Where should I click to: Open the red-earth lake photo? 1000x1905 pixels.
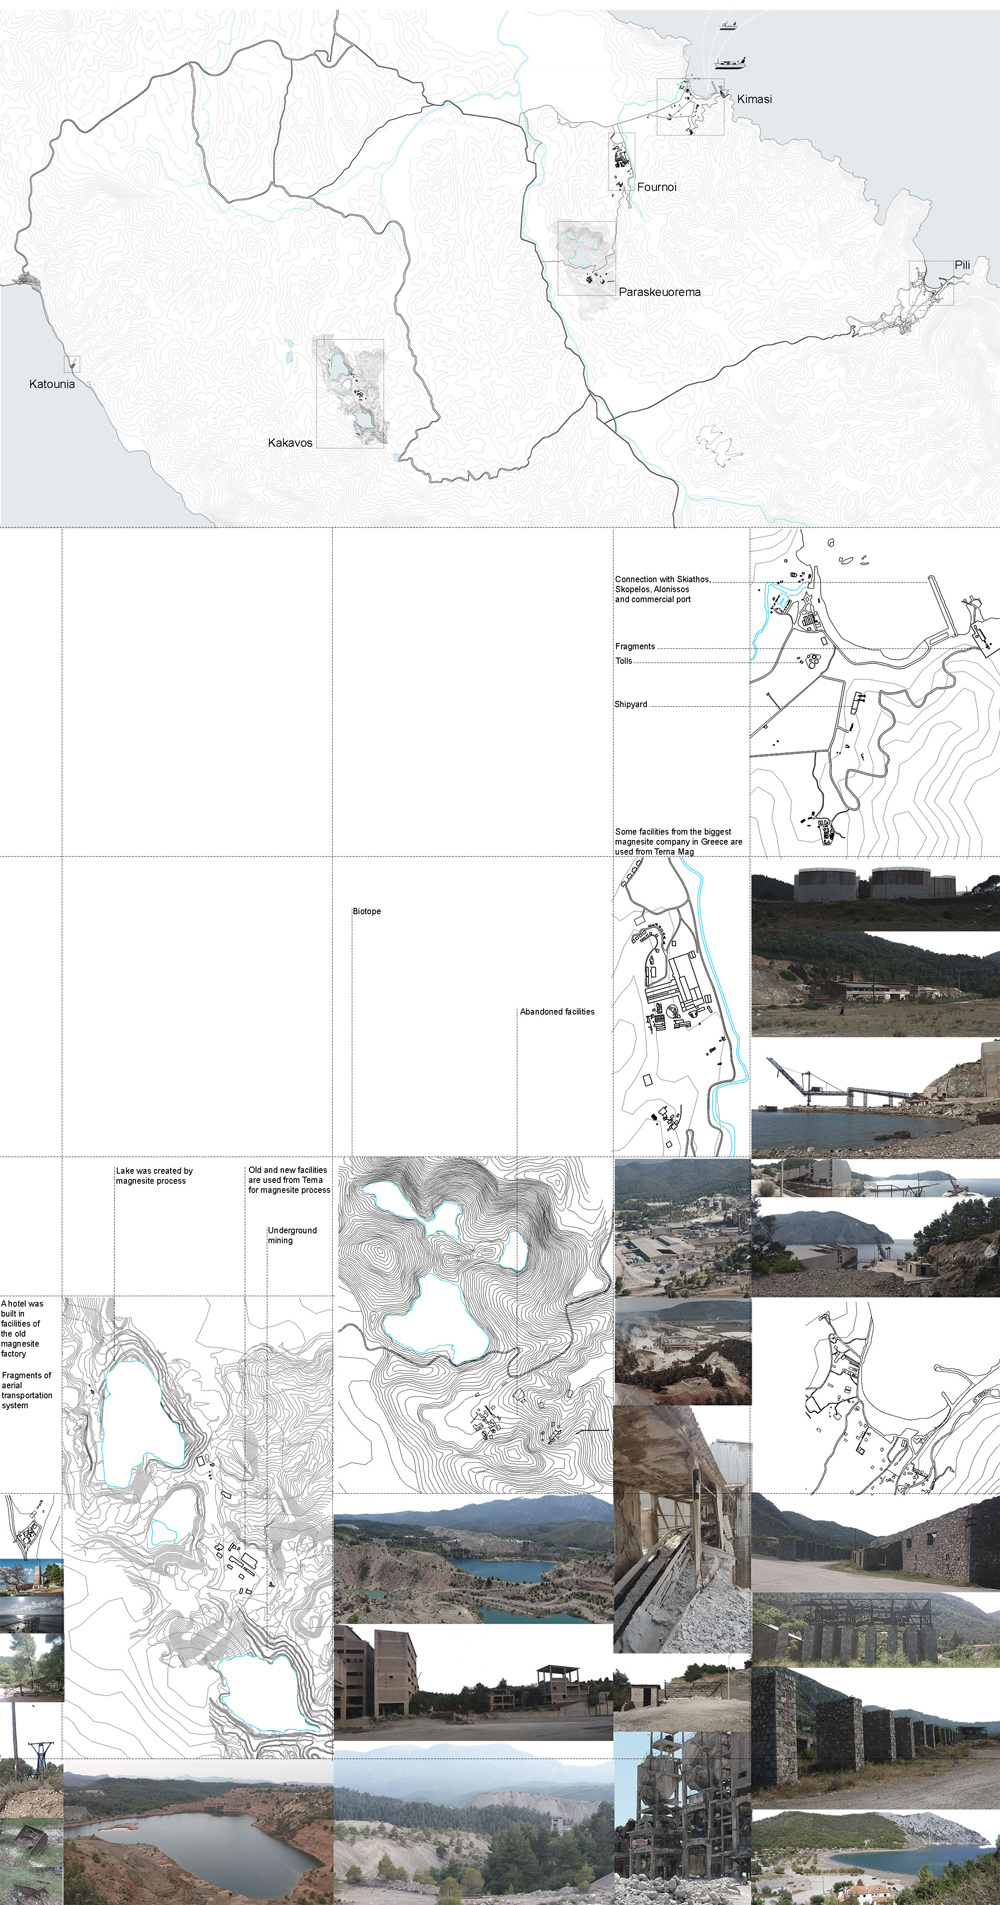coord(198,1832)
